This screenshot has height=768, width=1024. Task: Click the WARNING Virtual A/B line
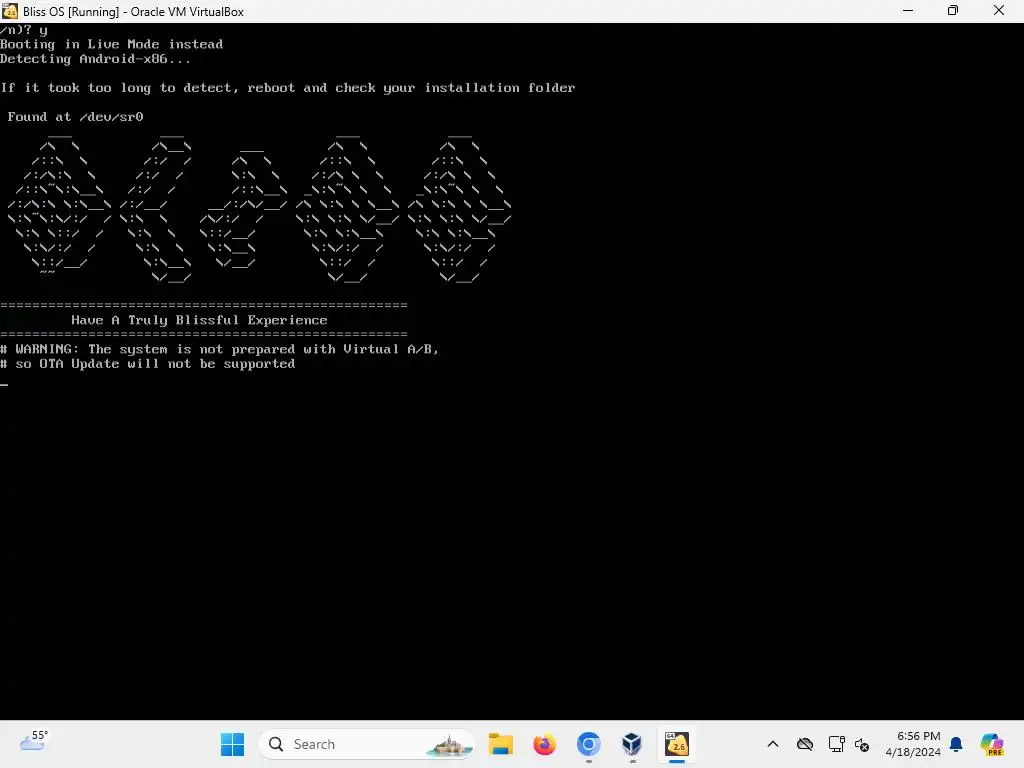(x=219, y=349)
